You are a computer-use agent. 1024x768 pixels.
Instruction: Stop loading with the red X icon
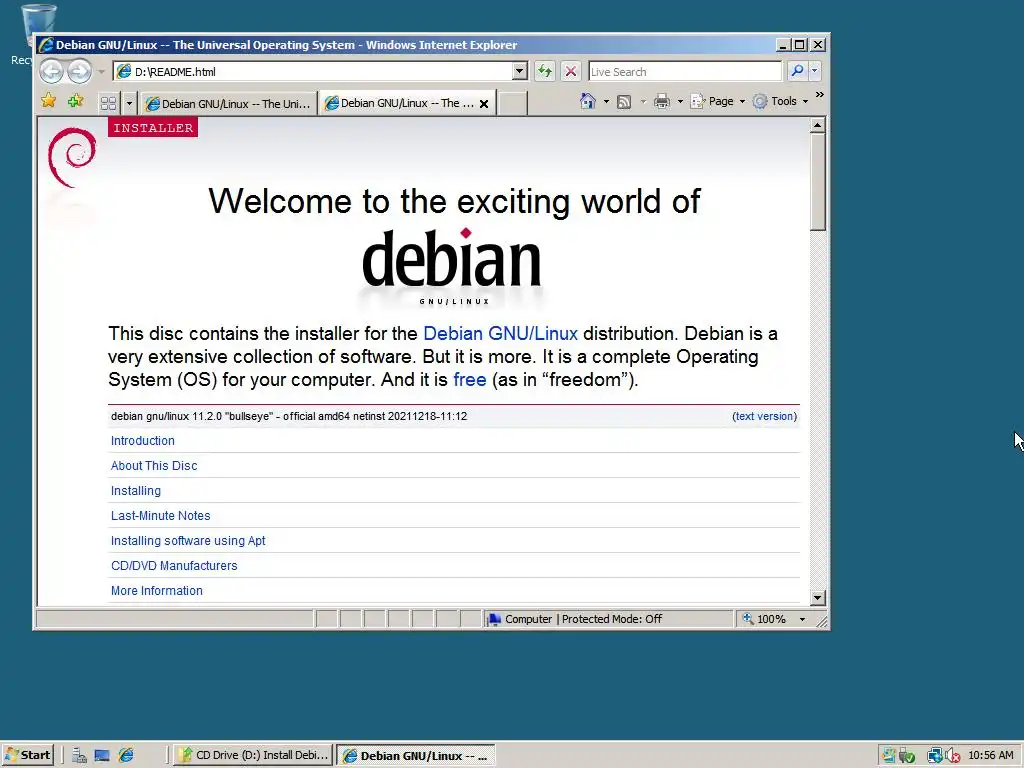pos(571,71)
